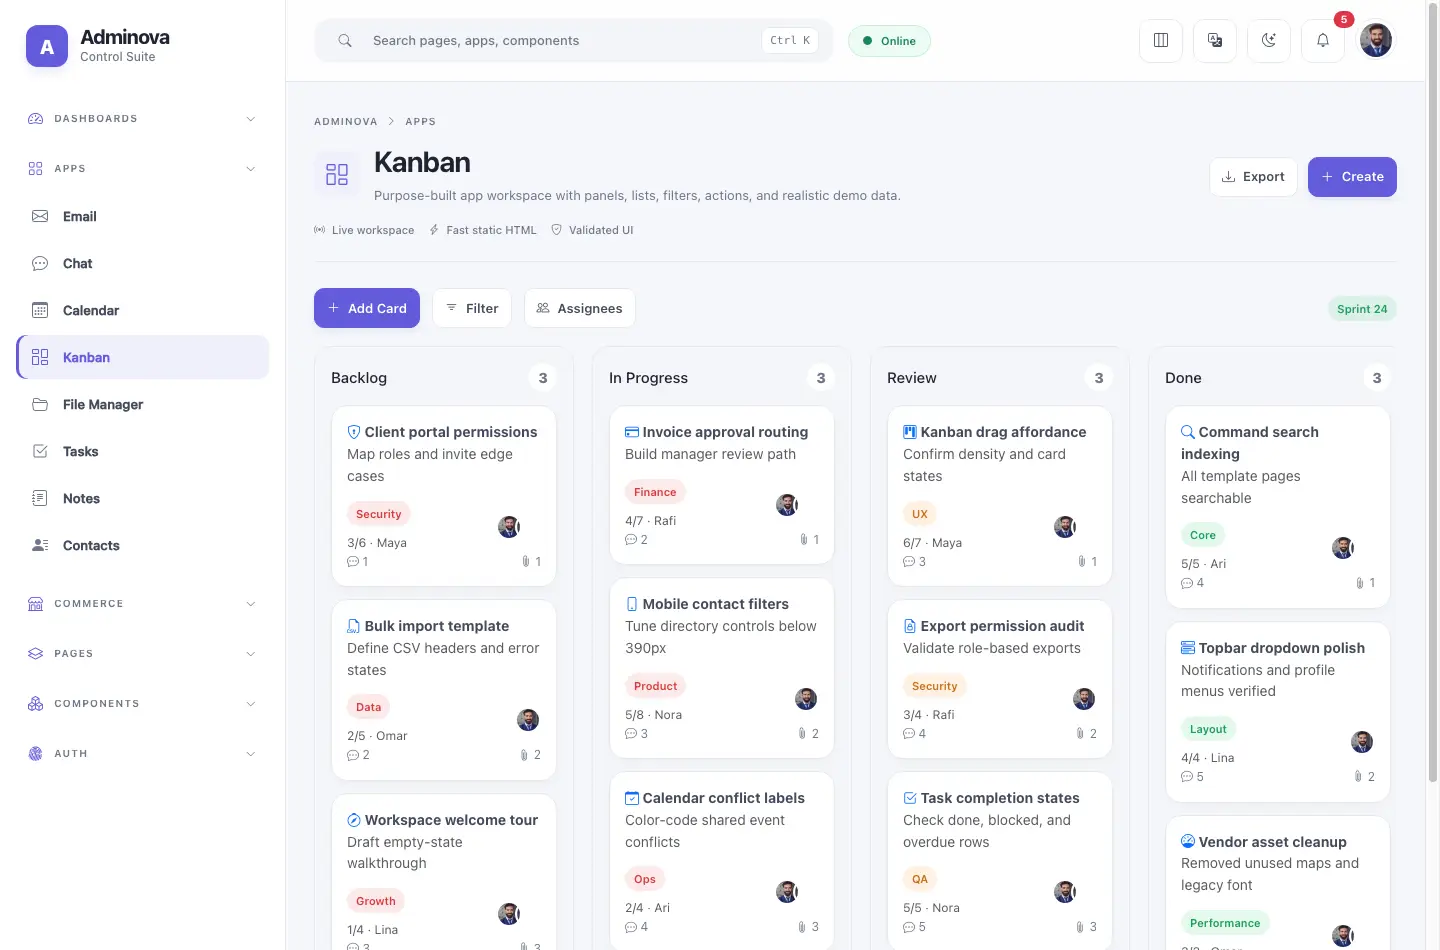This screenshot has width=1440, height=950.
Task: Click the Backlog column count badge
Action: pyautogui.click(x=543, y=378)
